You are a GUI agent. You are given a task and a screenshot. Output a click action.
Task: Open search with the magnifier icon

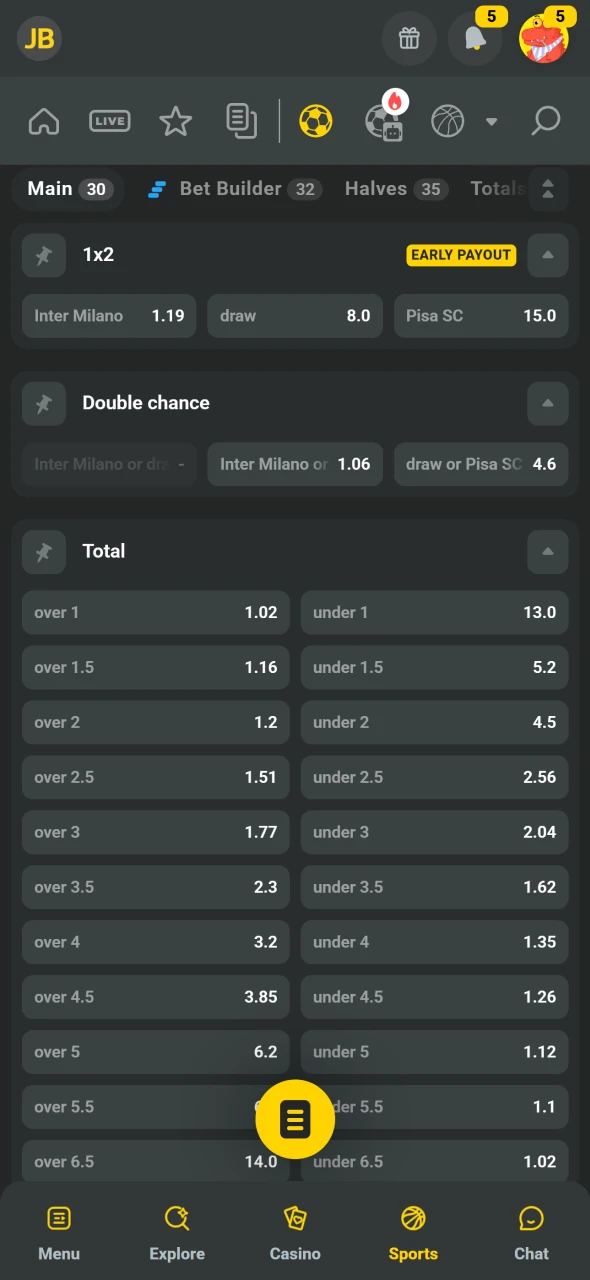click(545, 121)
